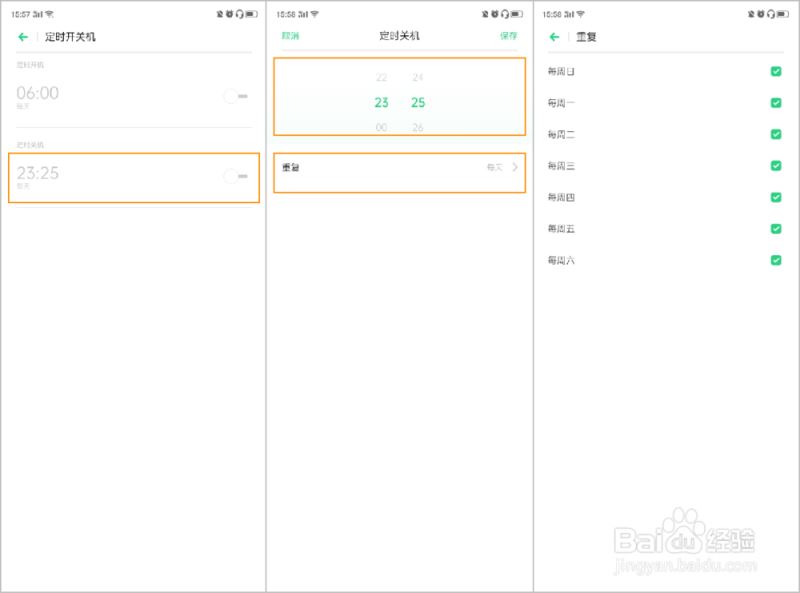800x593 pixels.
Task: Uncheck 每周一 checkbox
Action: tap(776, 103)
